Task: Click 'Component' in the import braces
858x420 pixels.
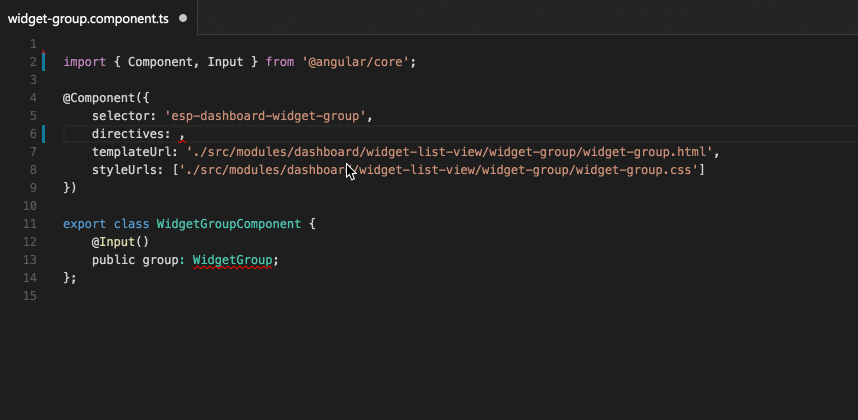Action: click(x=160, y=62)
